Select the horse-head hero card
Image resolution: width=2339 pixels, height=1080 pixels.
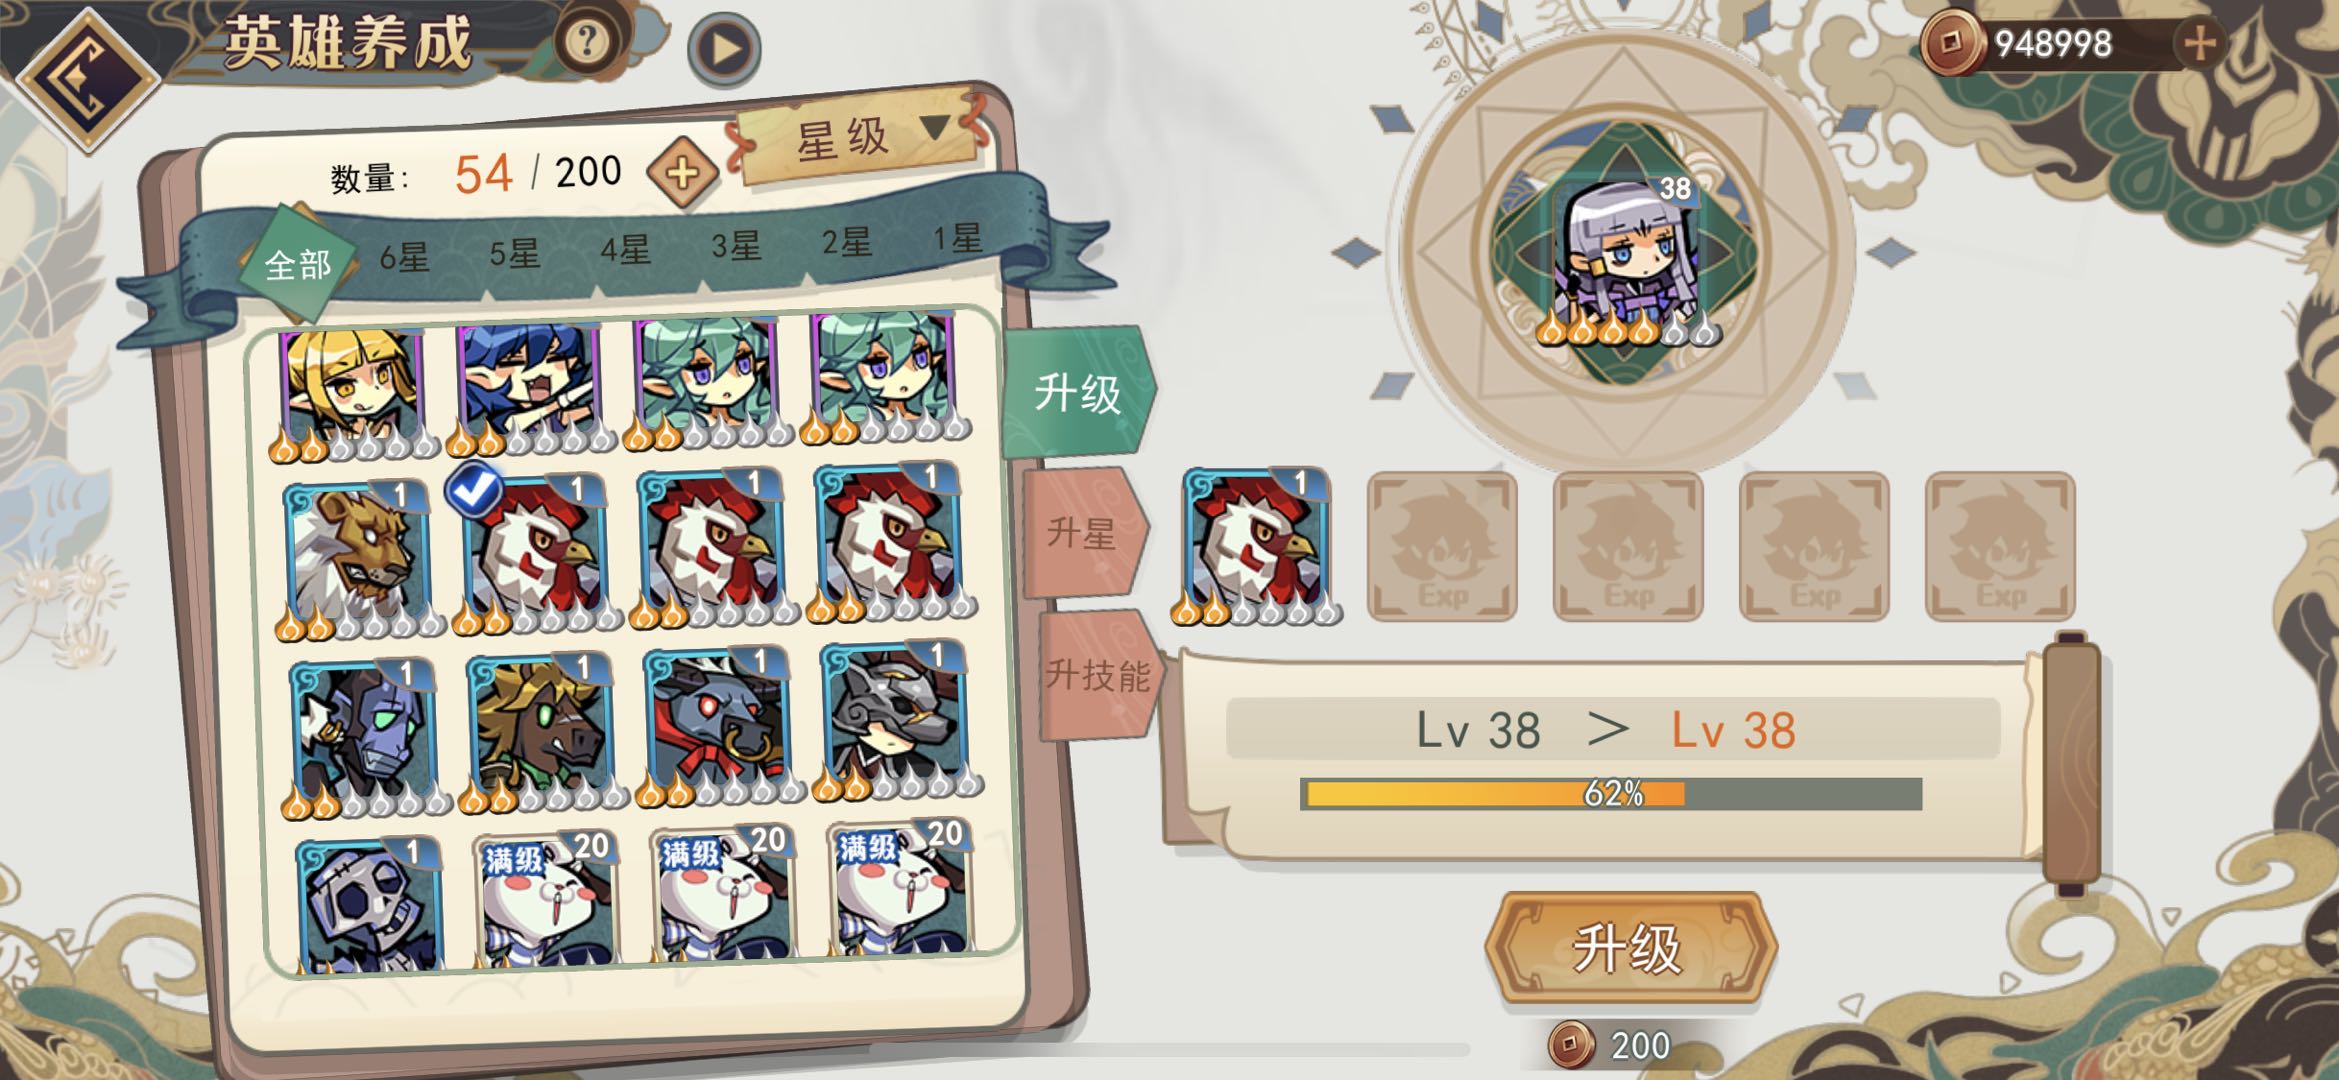pyautogui.click(x=541, y=732)
